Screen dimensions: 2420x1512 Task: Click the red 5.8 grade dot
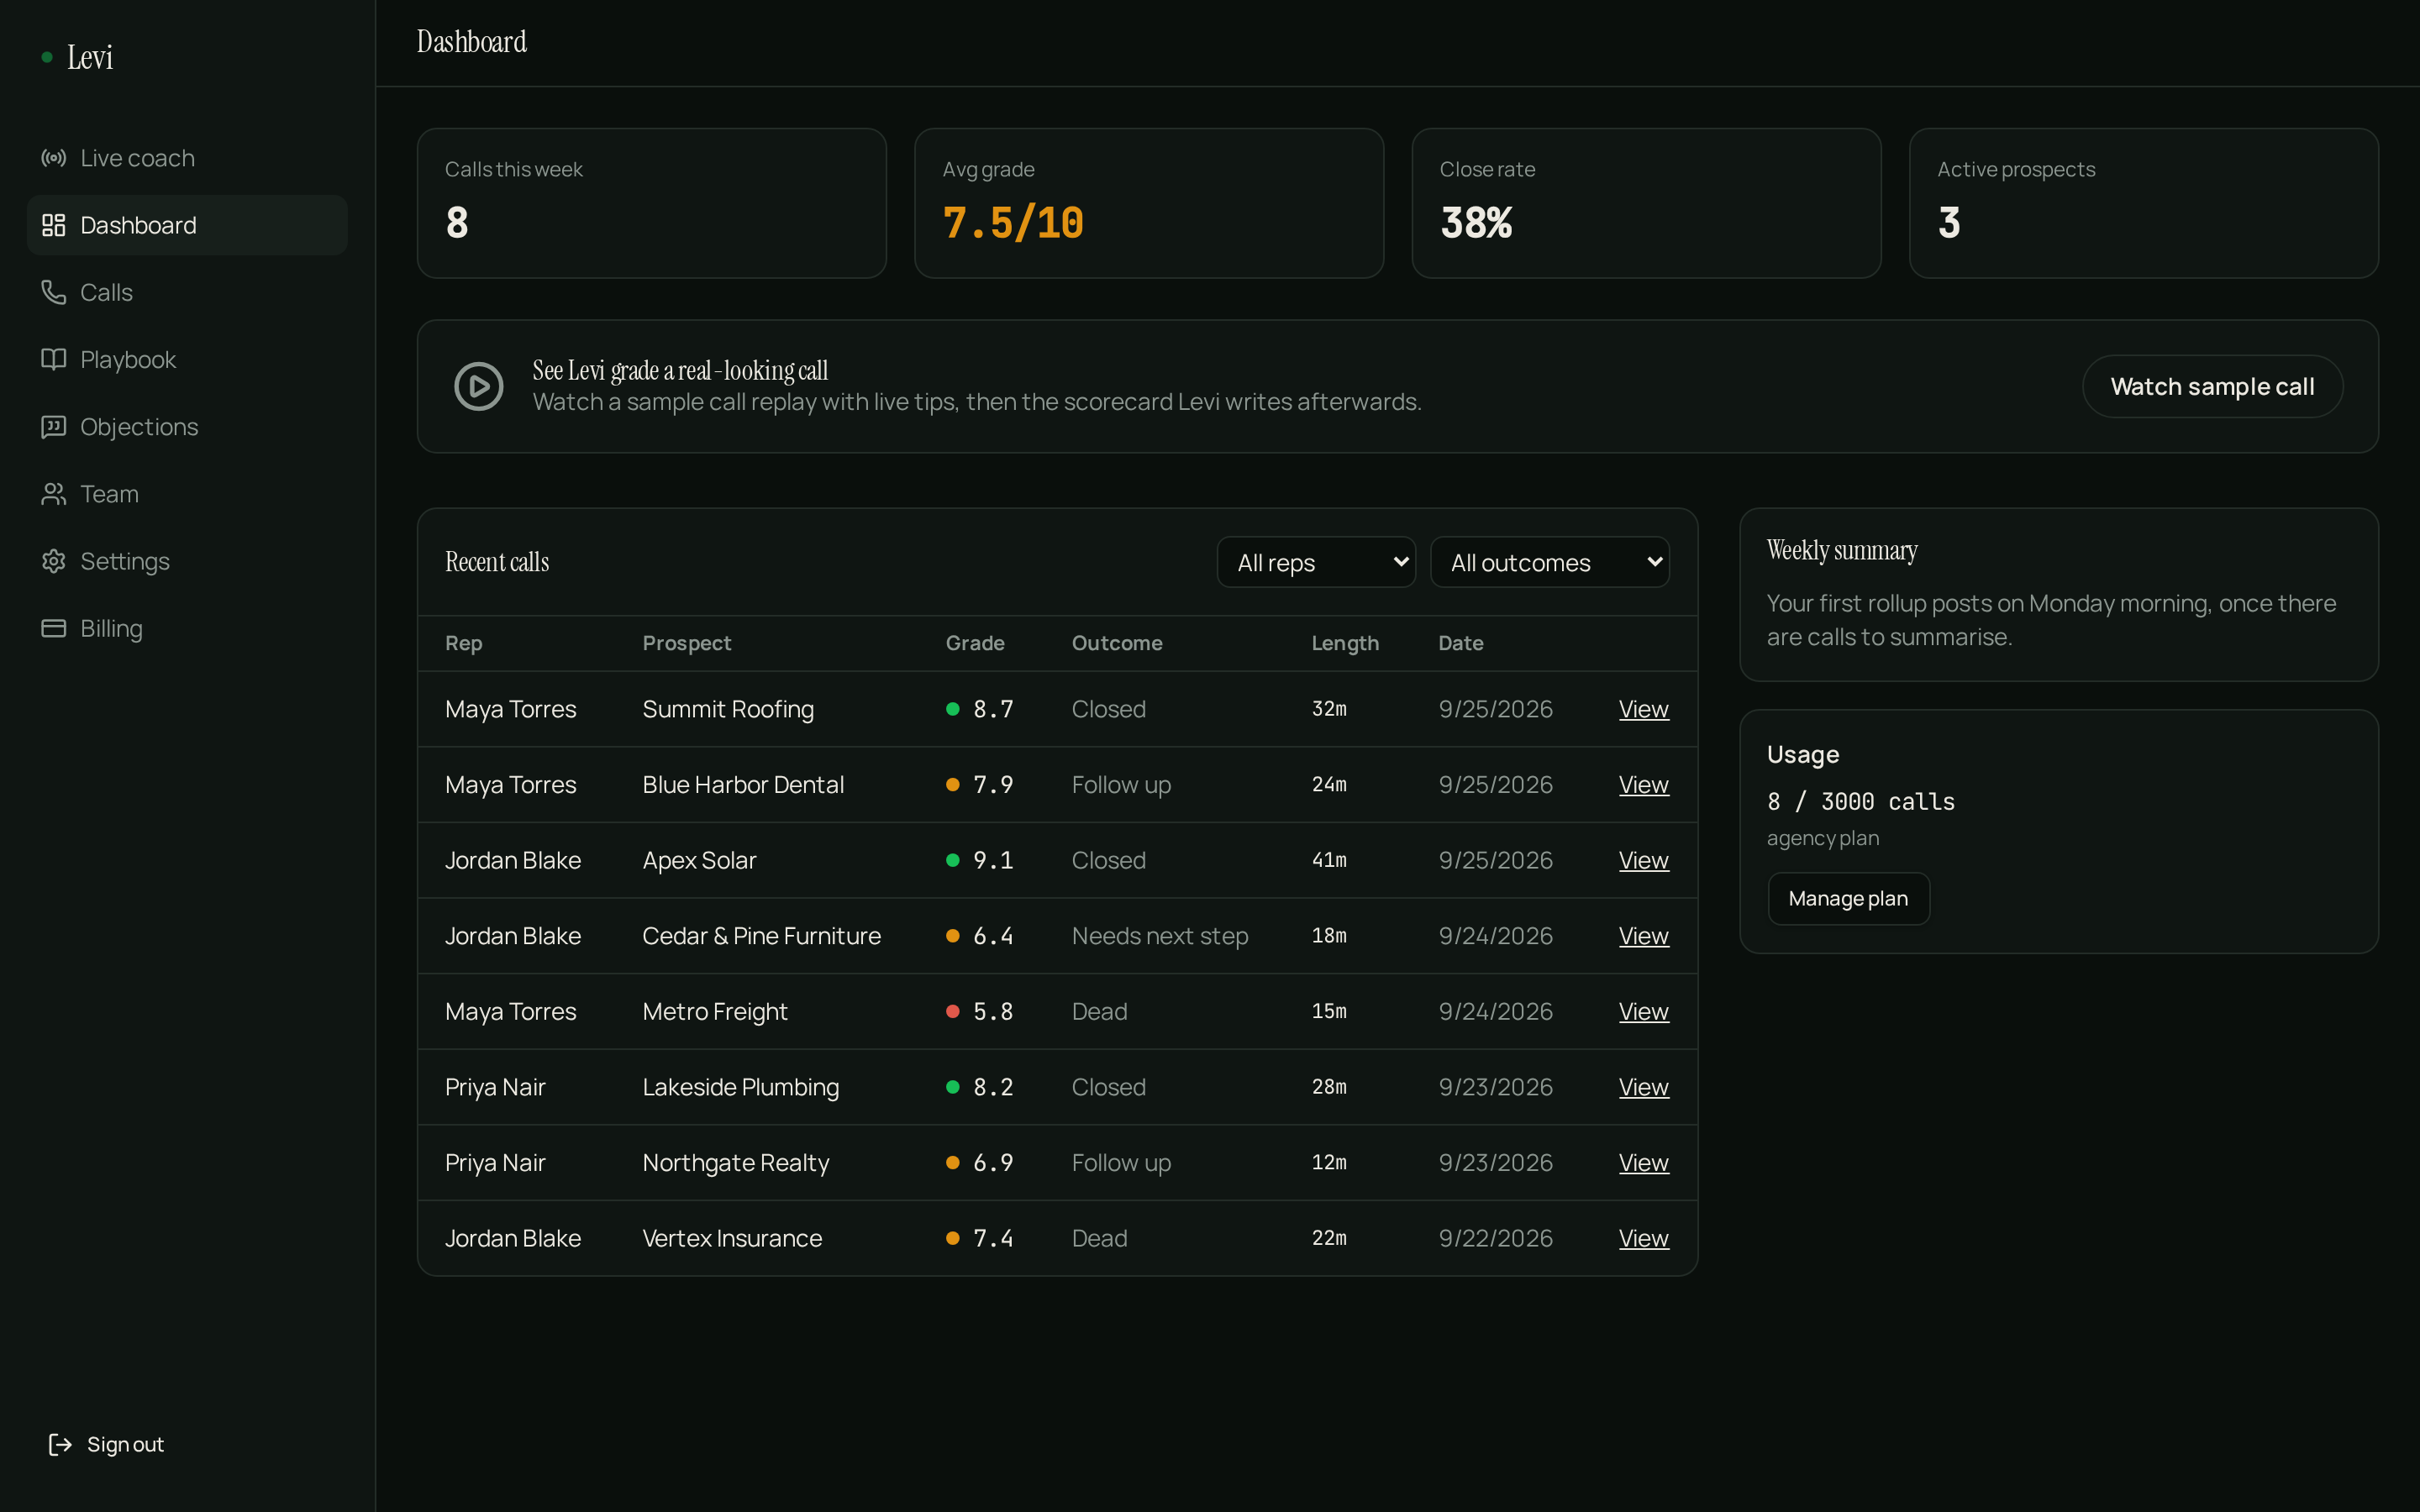pyautogui.click(x=953, y=1011)
